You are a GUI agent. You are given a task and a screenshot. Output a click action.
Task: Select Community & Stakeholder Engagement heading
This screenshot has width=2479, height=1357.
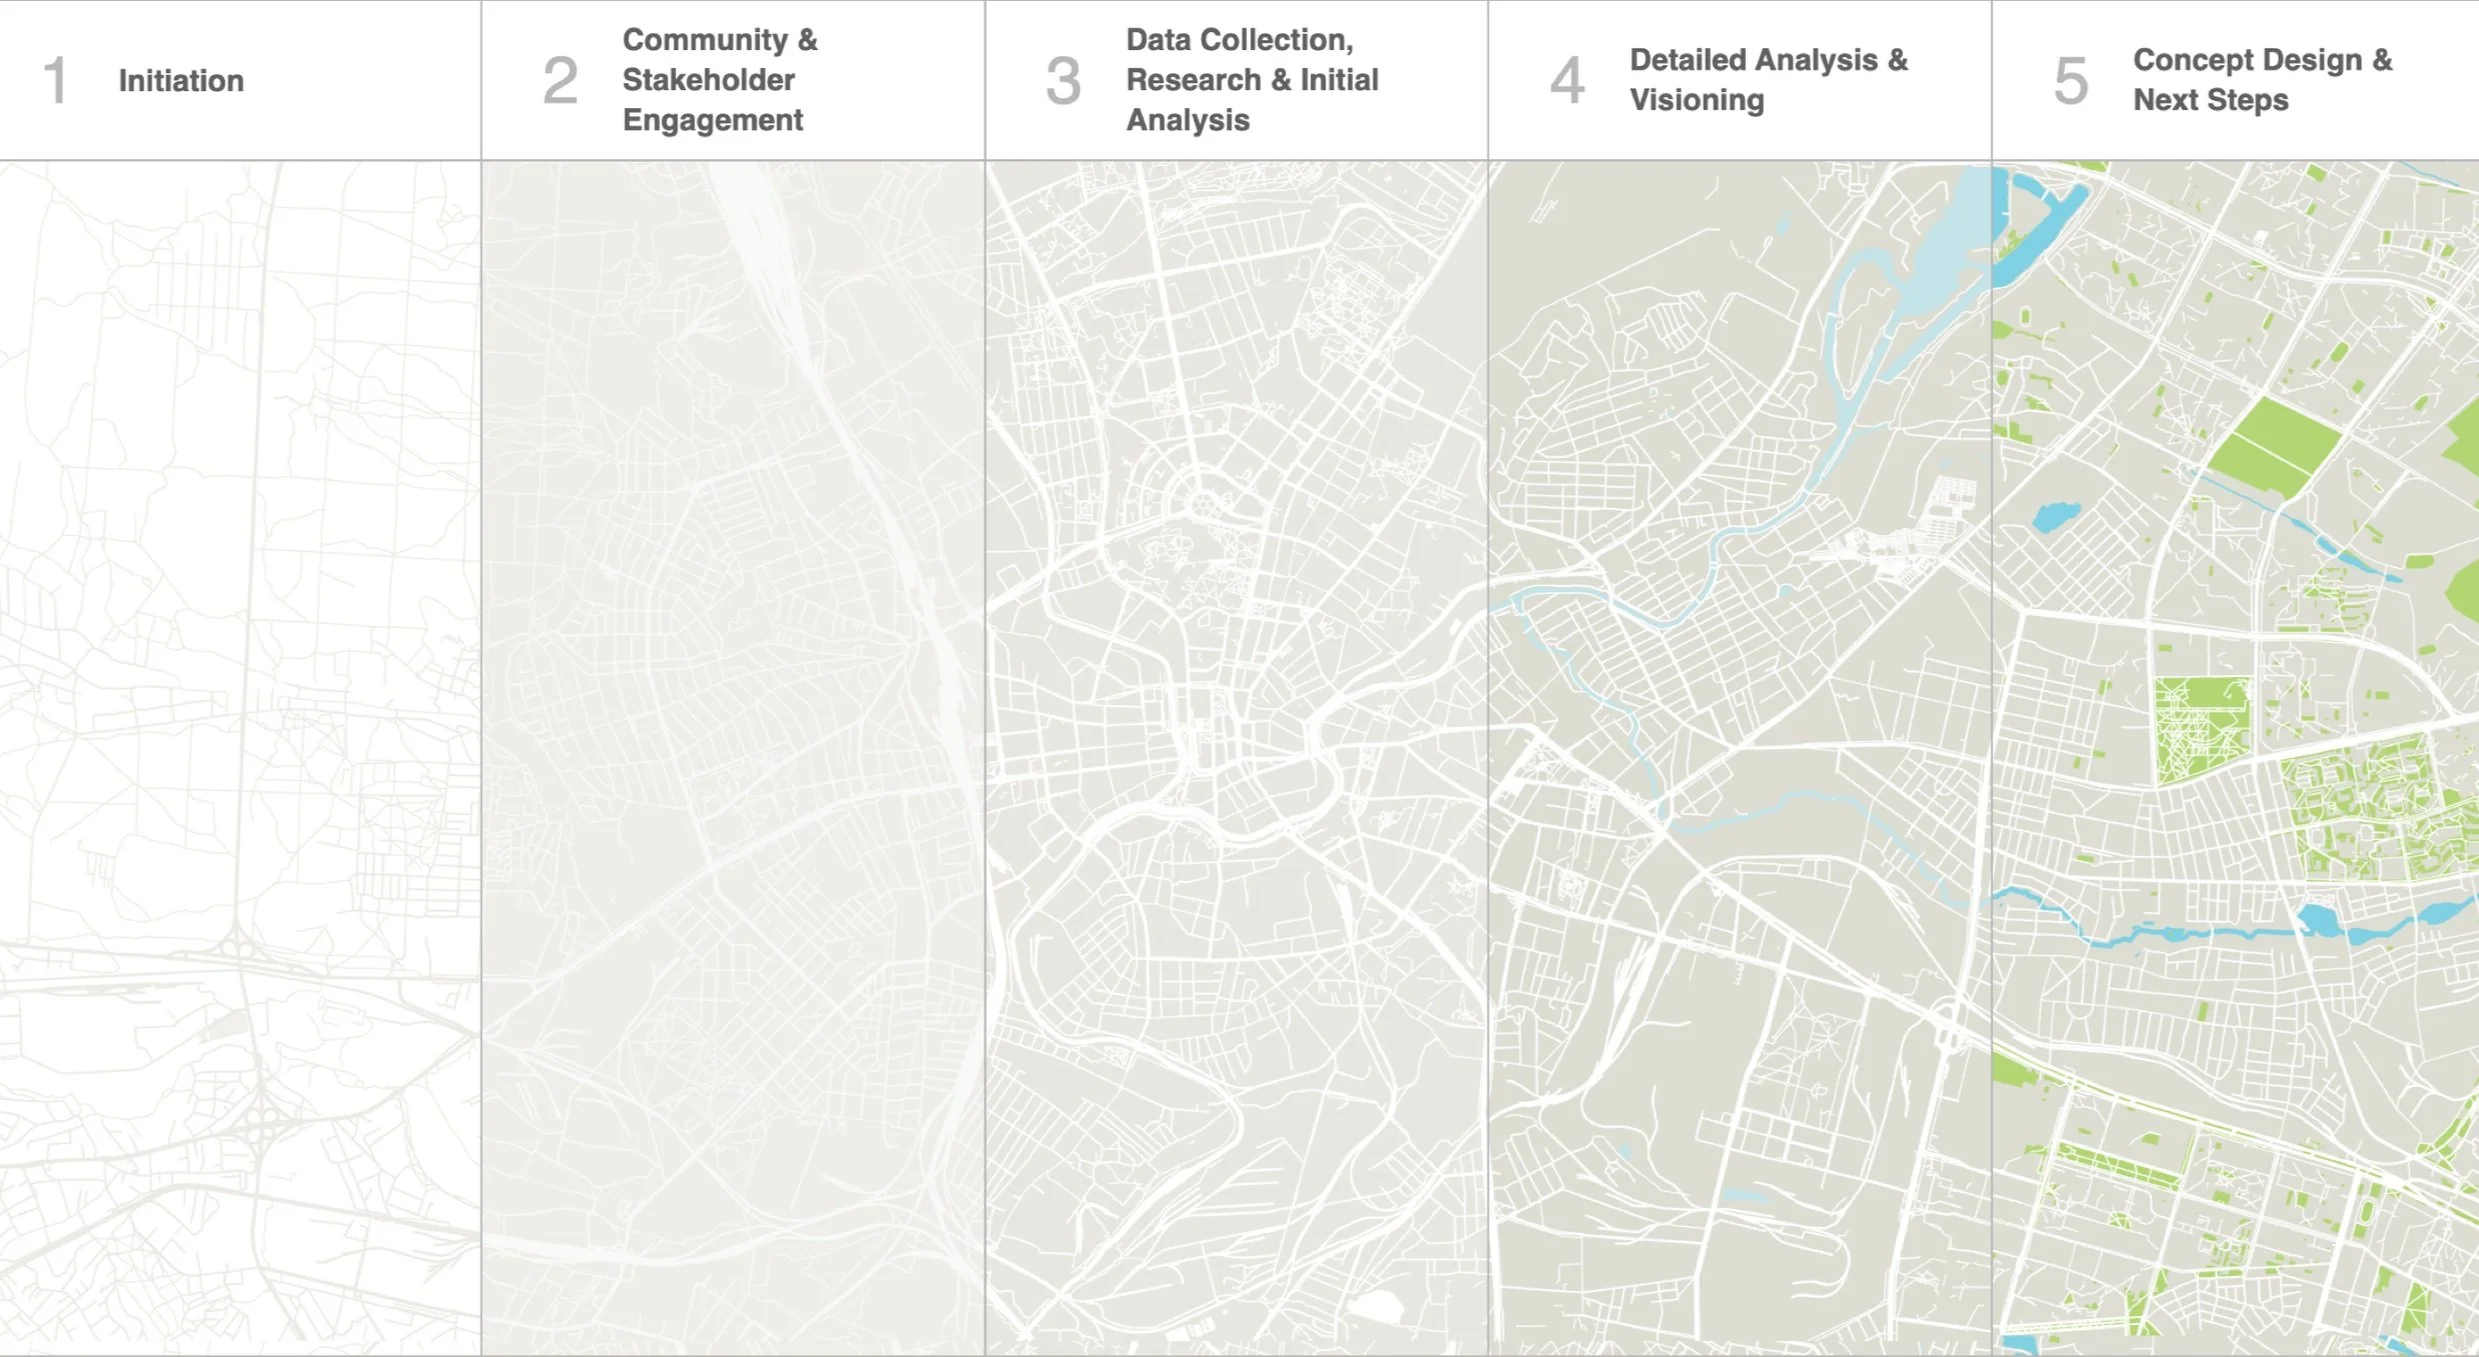[718, 80]
